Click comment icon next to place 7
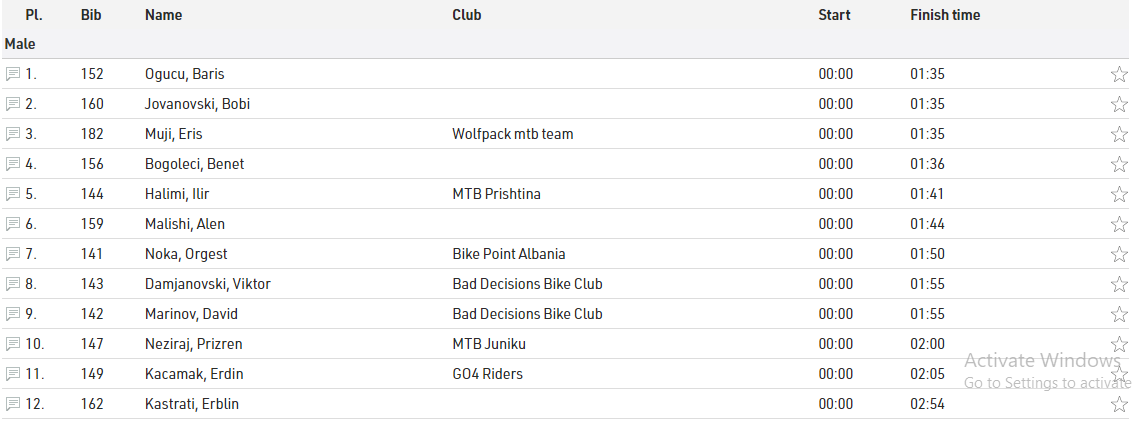 coord(13,254)
